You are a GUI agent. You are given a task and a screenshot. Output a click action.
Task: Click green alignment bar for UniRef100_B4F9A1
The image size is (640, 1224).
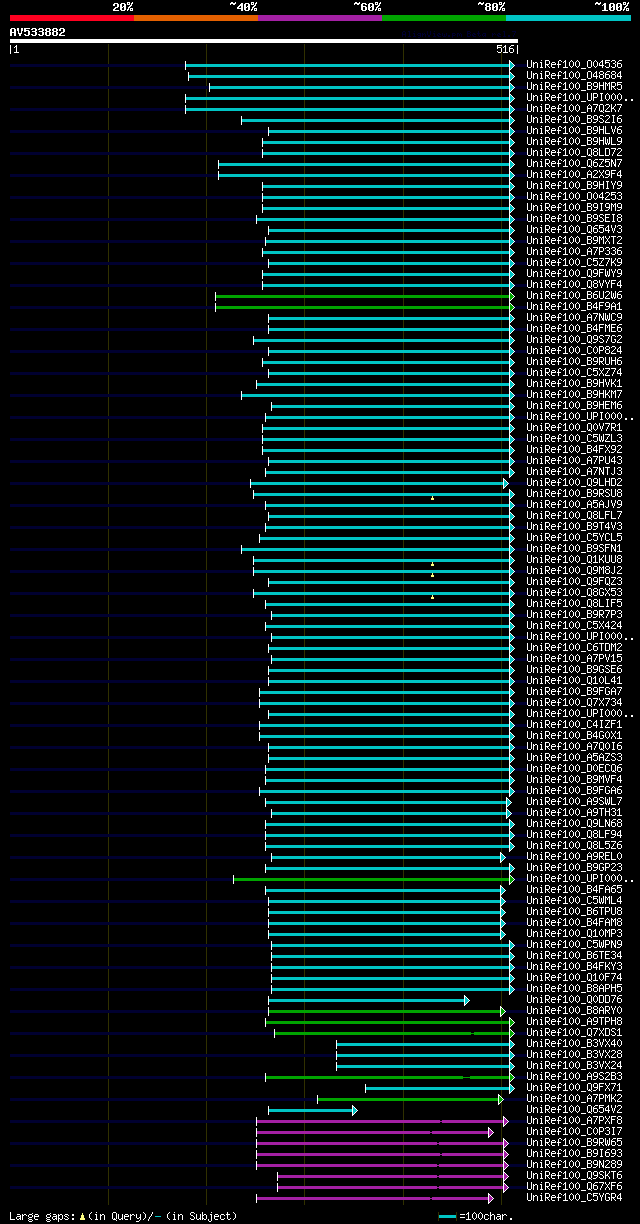(x=364, y=307)
